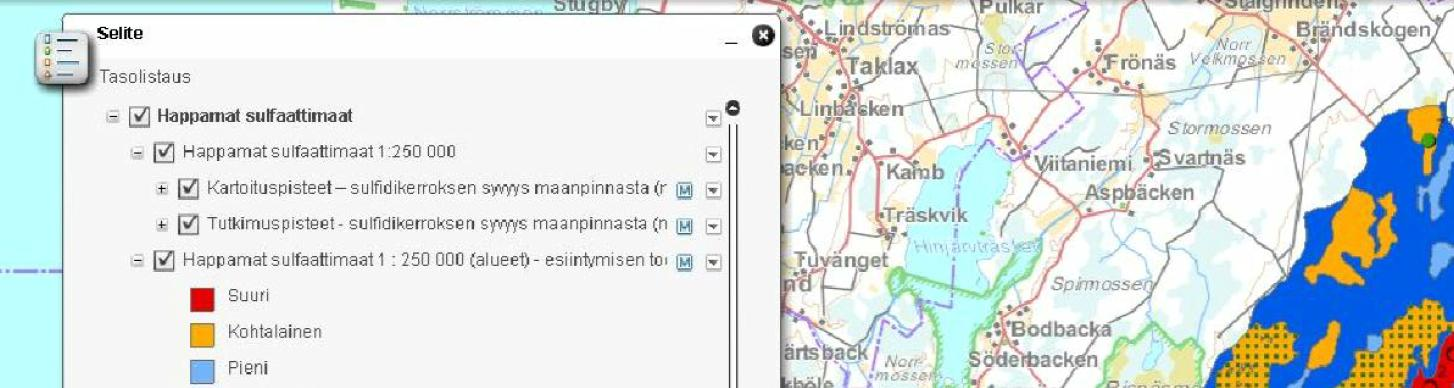Select the Pieni legend label
Screen dimensions: 1454x388
point(248,369)
